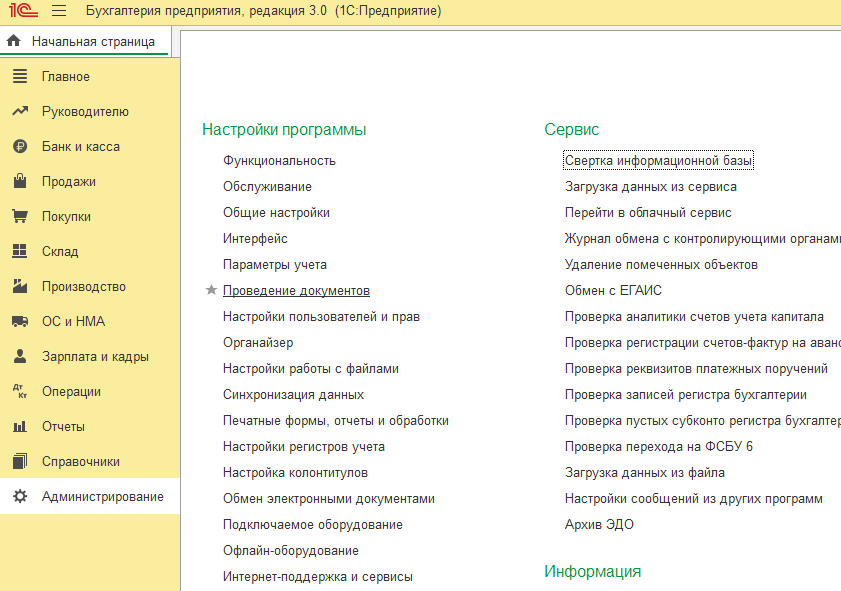
Task: Open Загрузка данных из файла
Action: pos(645,472)
